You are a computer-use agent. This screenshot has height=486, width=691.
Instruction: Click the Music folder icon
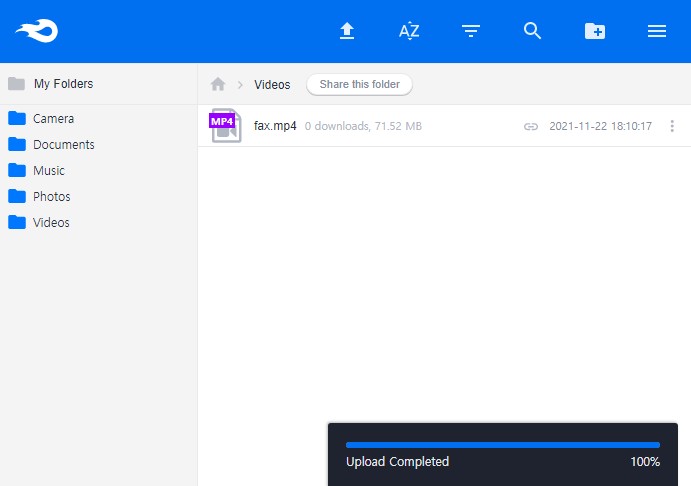(x=17, y=170)
